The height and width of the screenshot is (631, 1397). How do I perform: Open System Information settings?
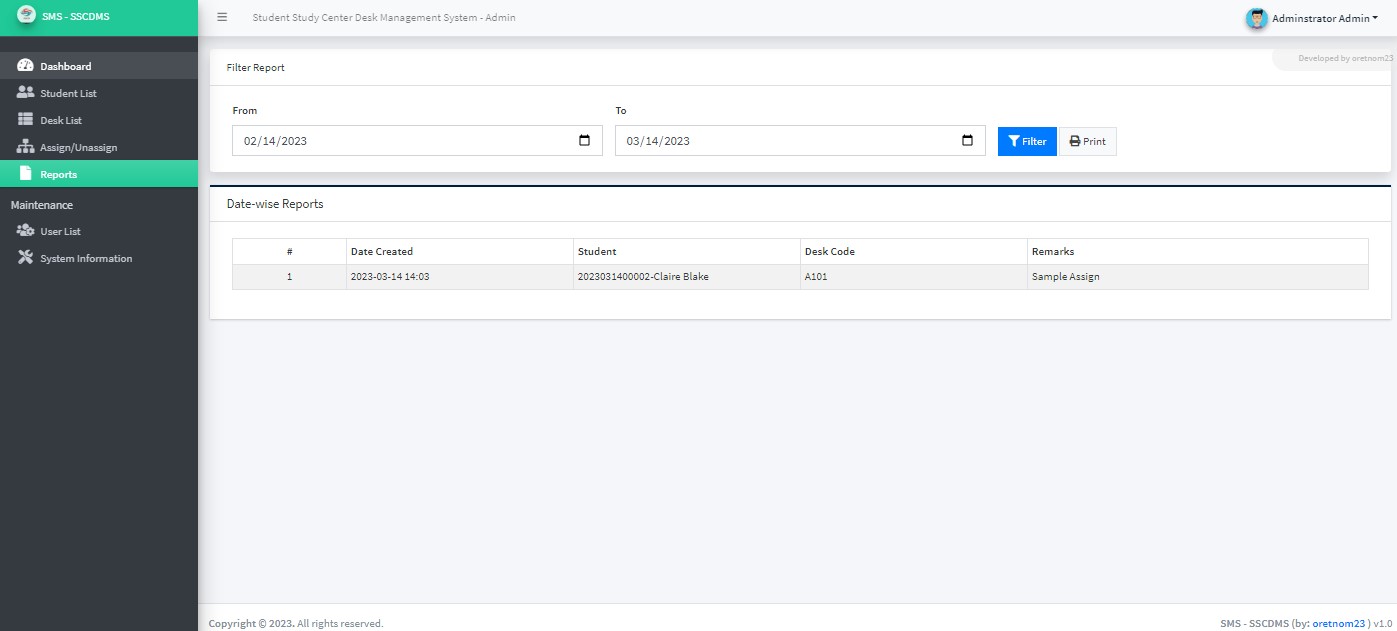pyautogui.click(x=99, y=258)
